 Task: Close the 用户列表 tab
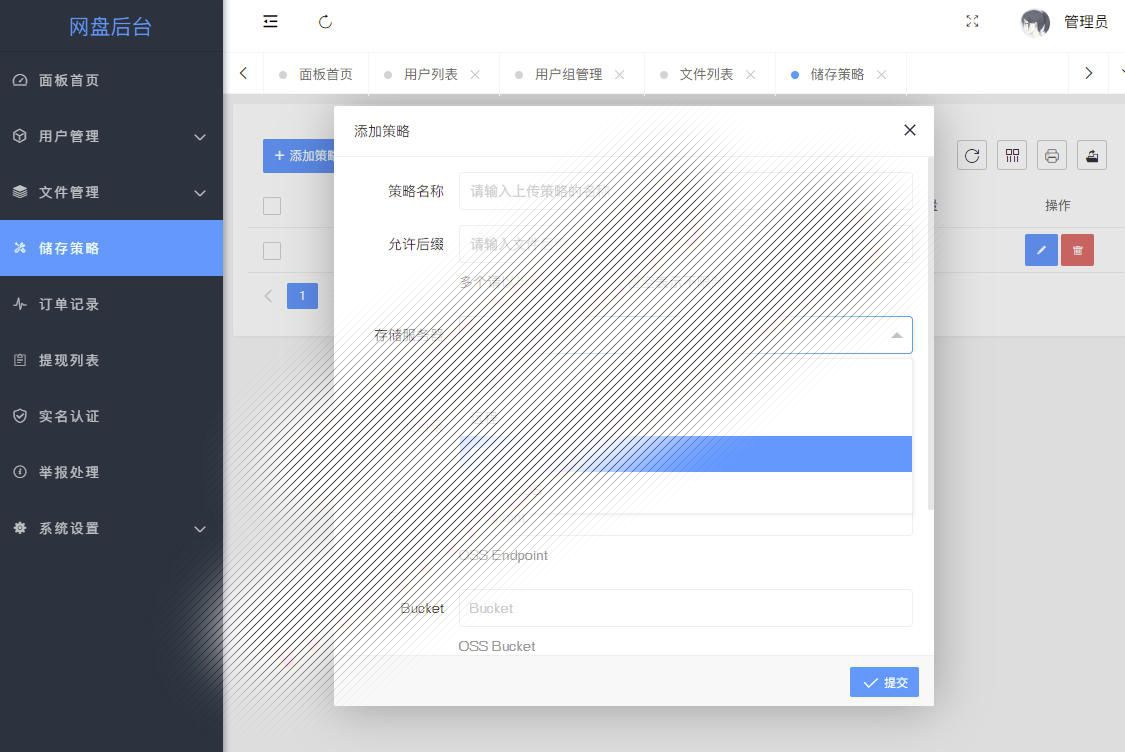pos(475,75)
